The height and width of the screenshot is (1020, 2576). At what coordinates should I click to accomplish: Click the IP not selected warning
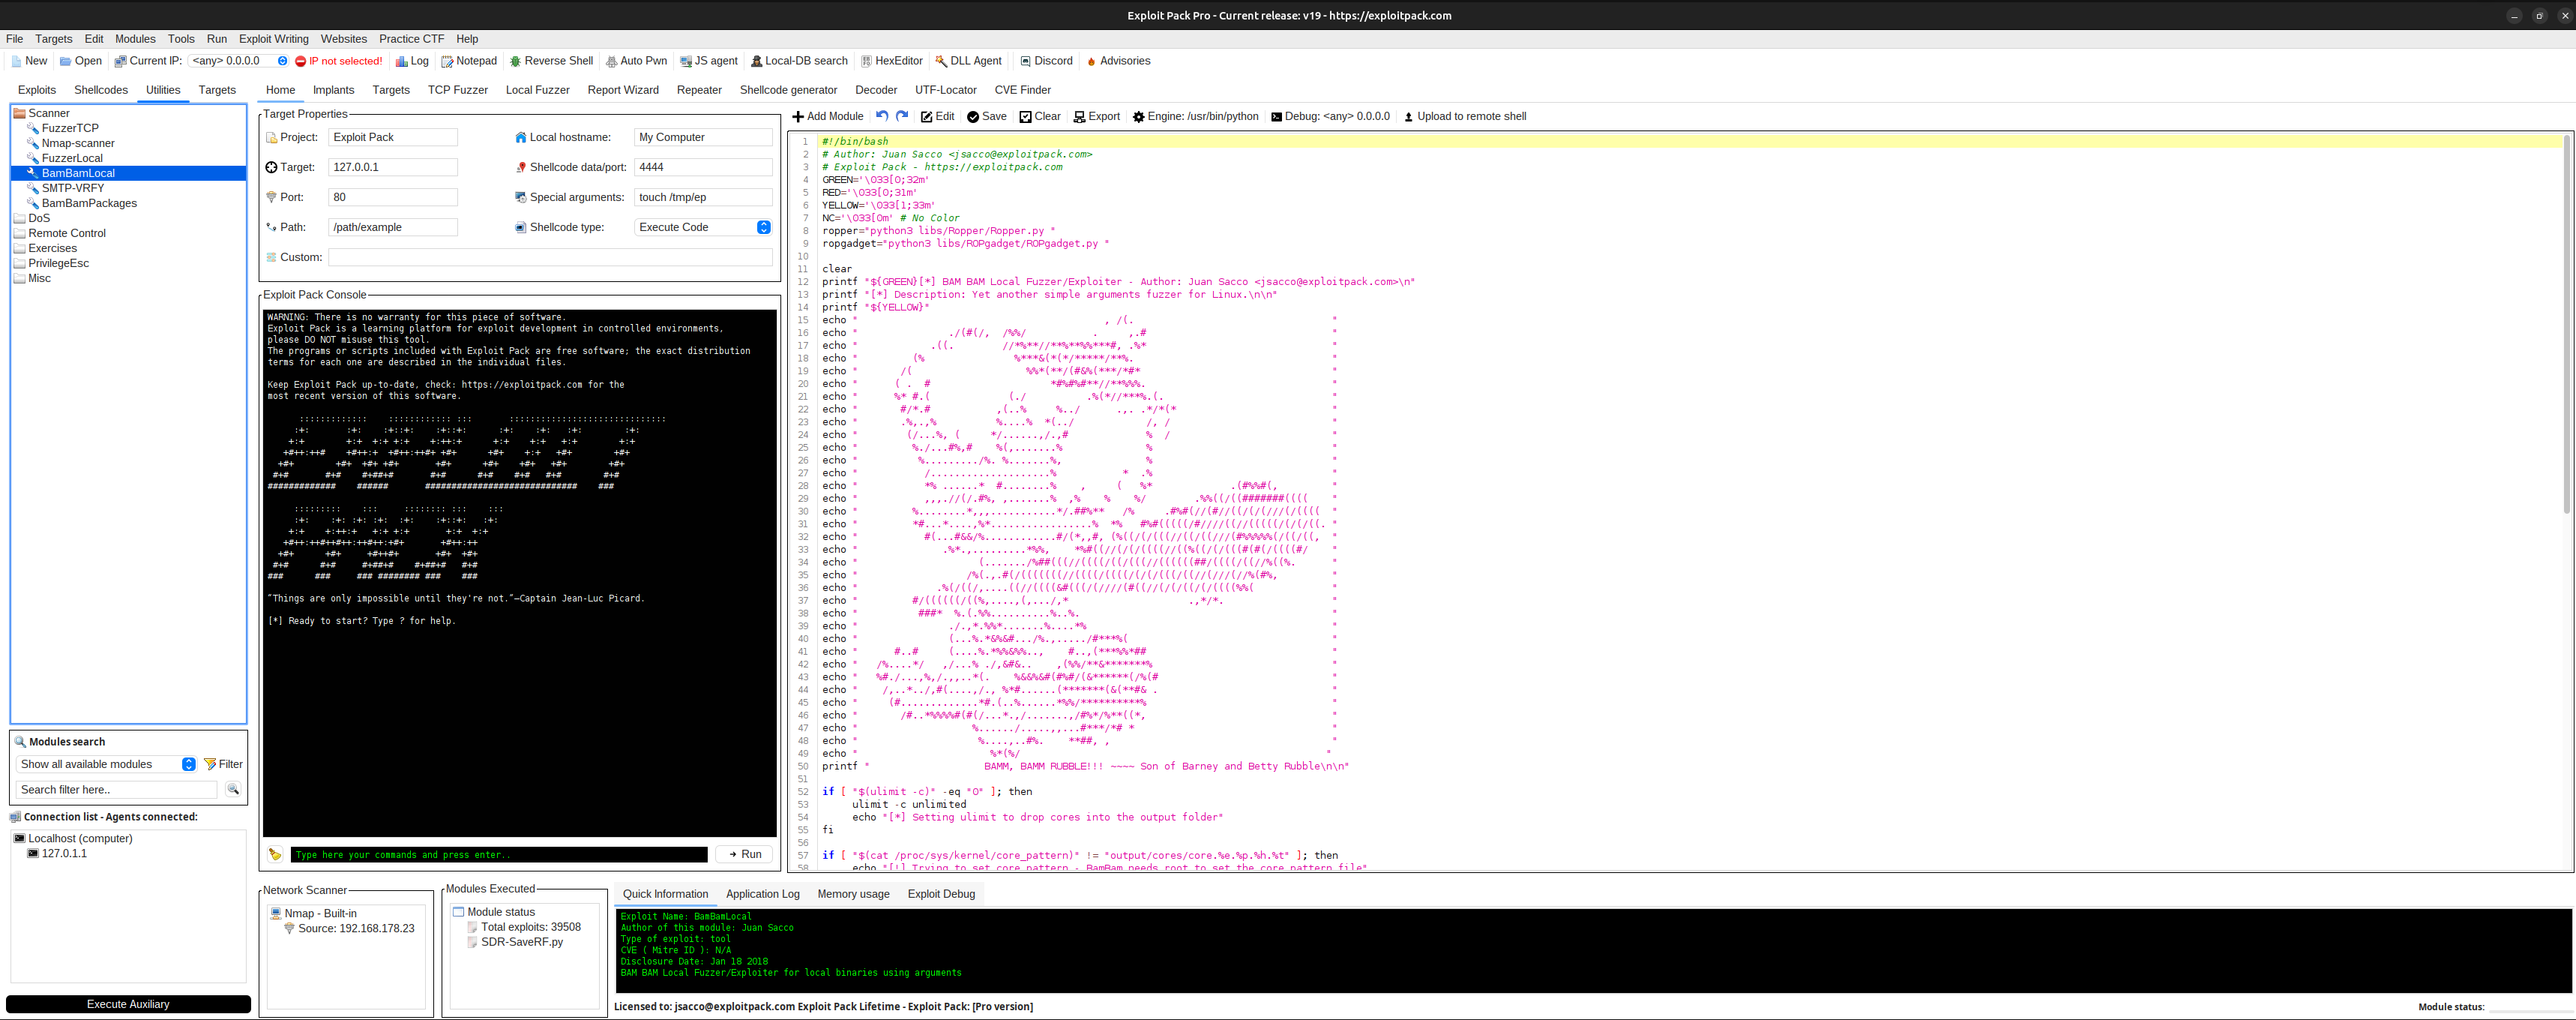point(339,61)
